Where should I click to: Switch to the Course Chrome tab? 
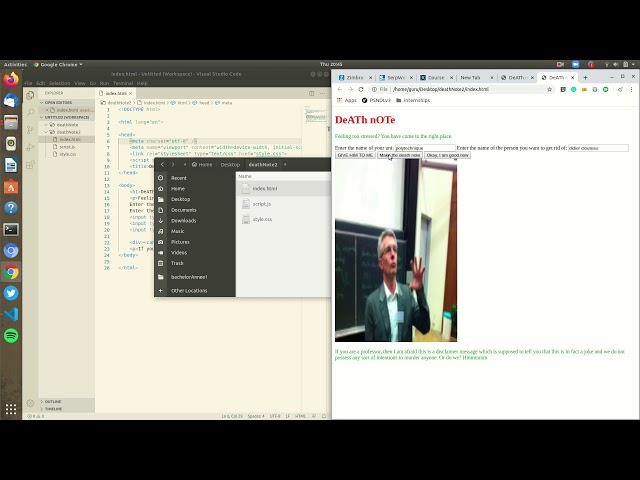click(436, 78)
